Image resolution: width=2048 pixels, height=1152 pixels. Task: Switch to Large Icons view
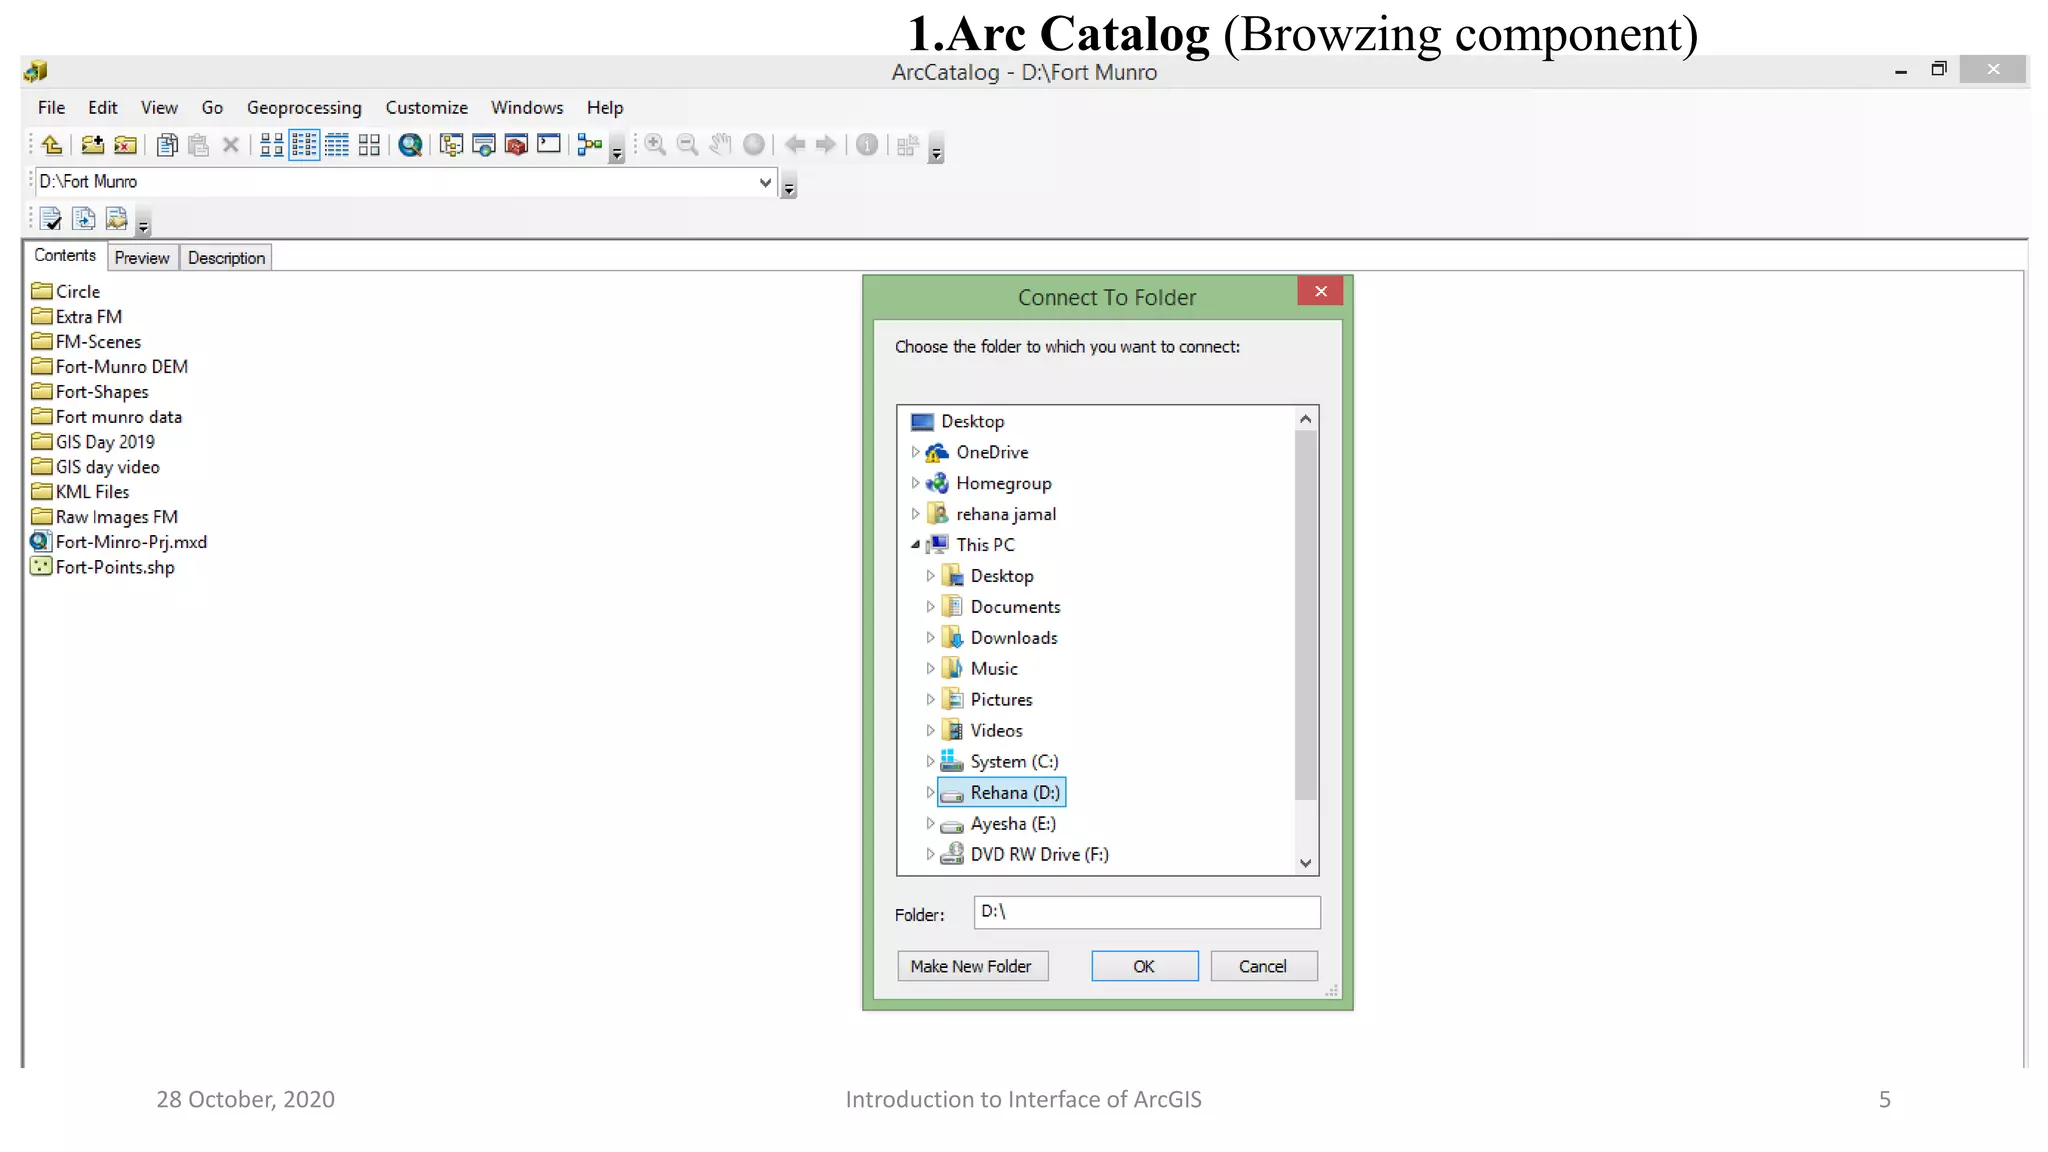click(271, 145)
